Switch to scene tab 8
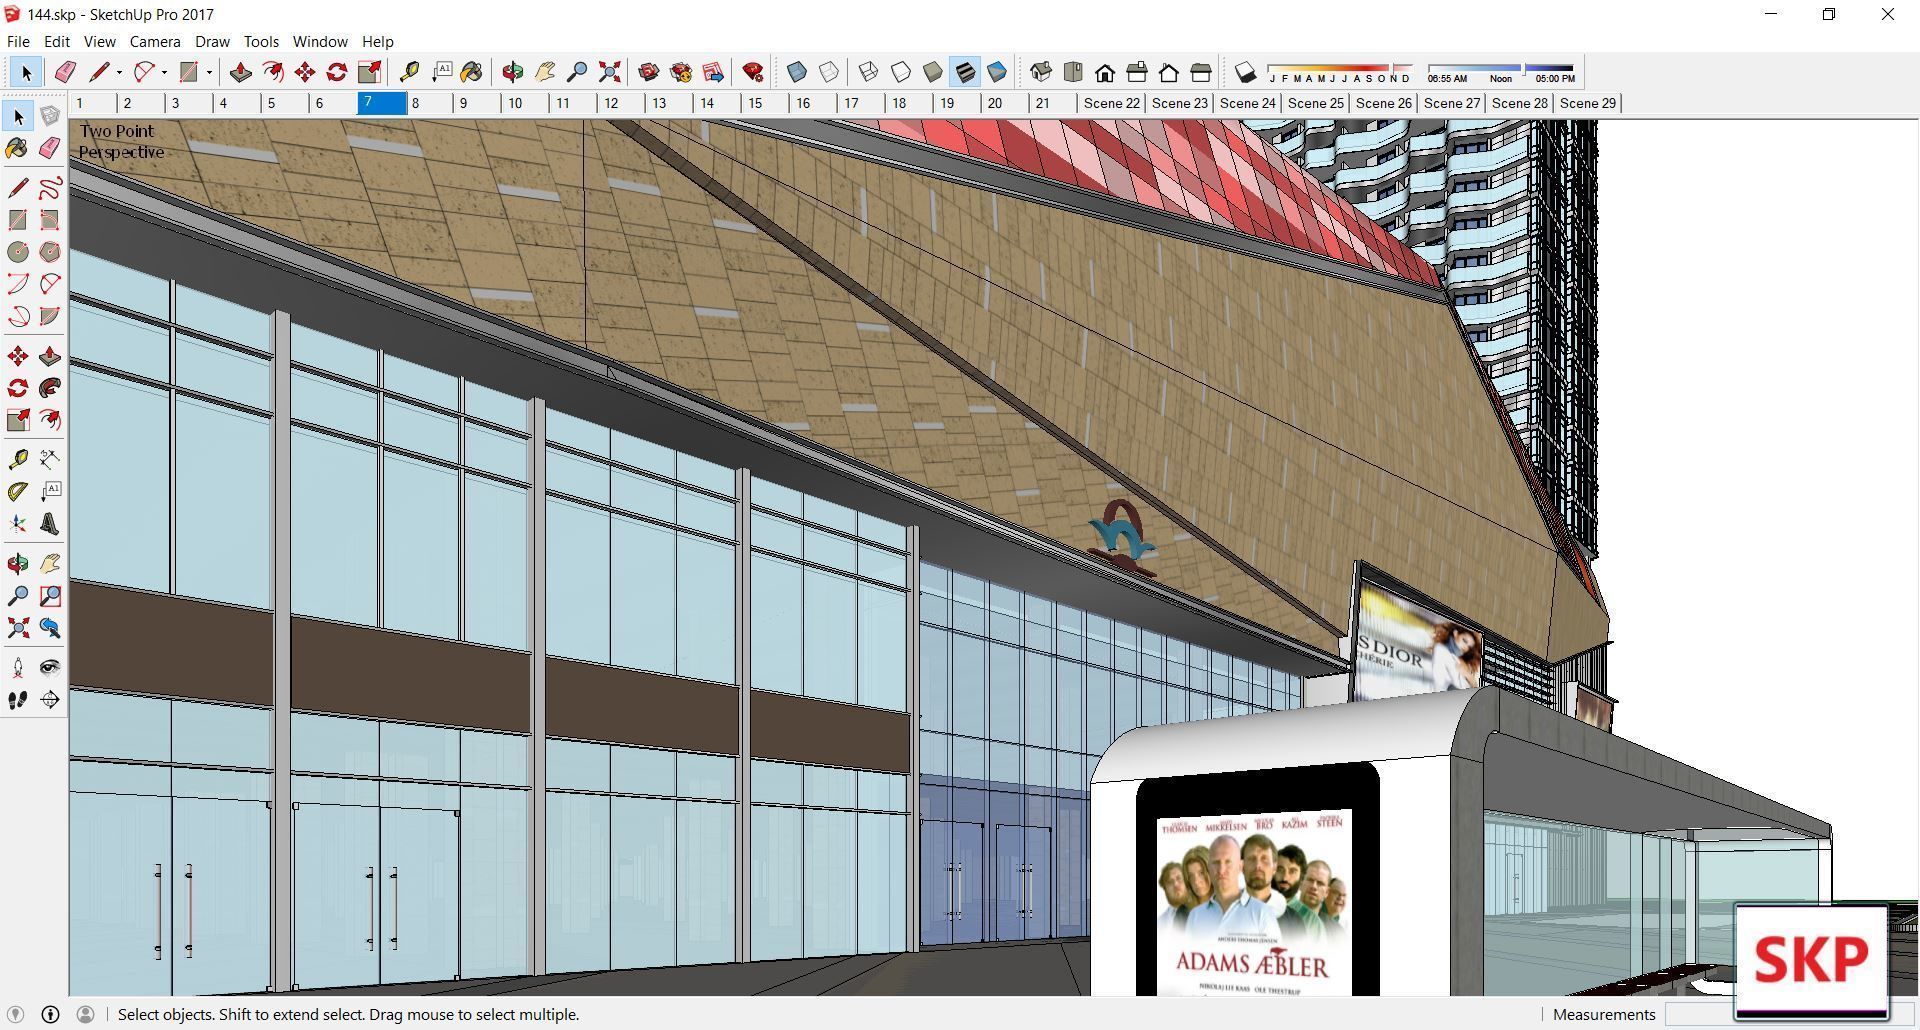The image size is (1920, 1030). click(x=430, y=103)
